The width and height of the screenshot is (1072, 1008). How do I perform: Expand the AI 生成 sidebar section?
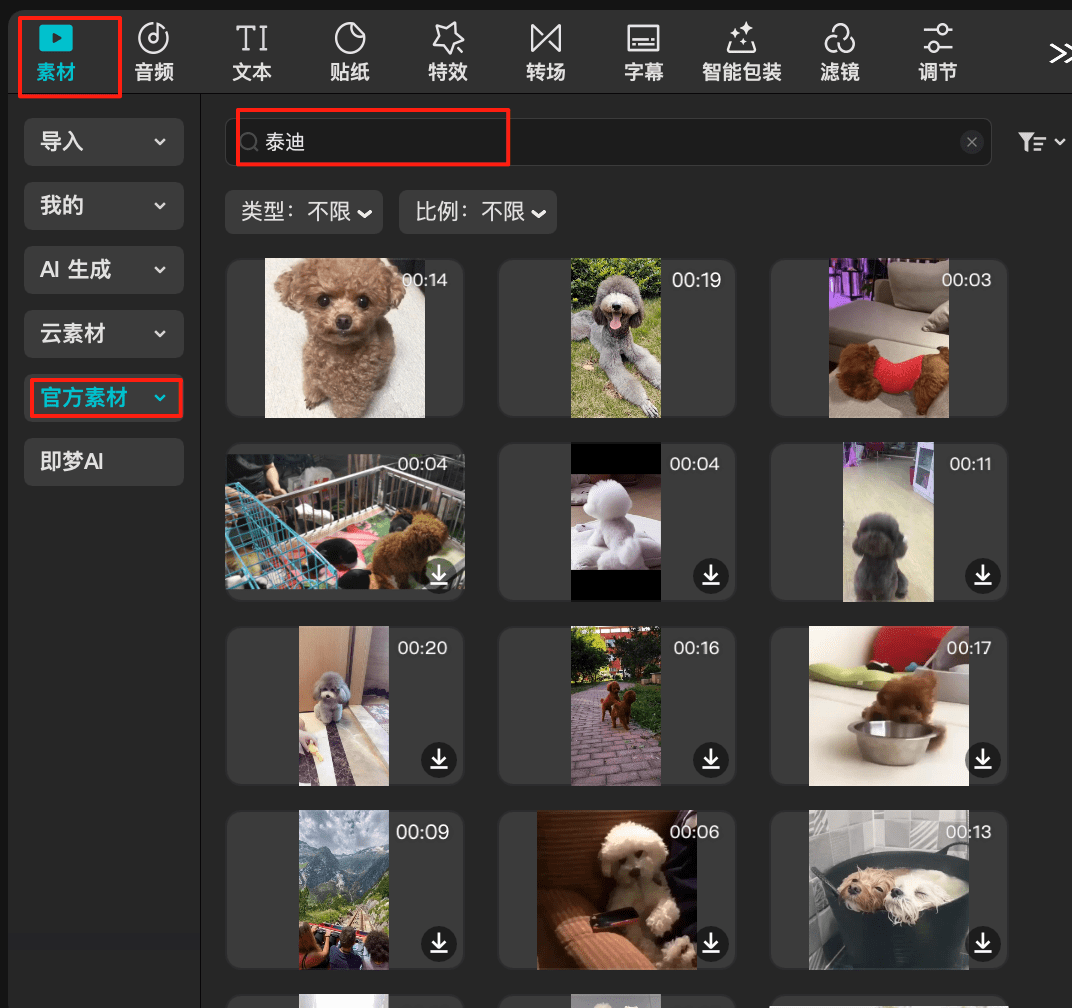[104, 270]
